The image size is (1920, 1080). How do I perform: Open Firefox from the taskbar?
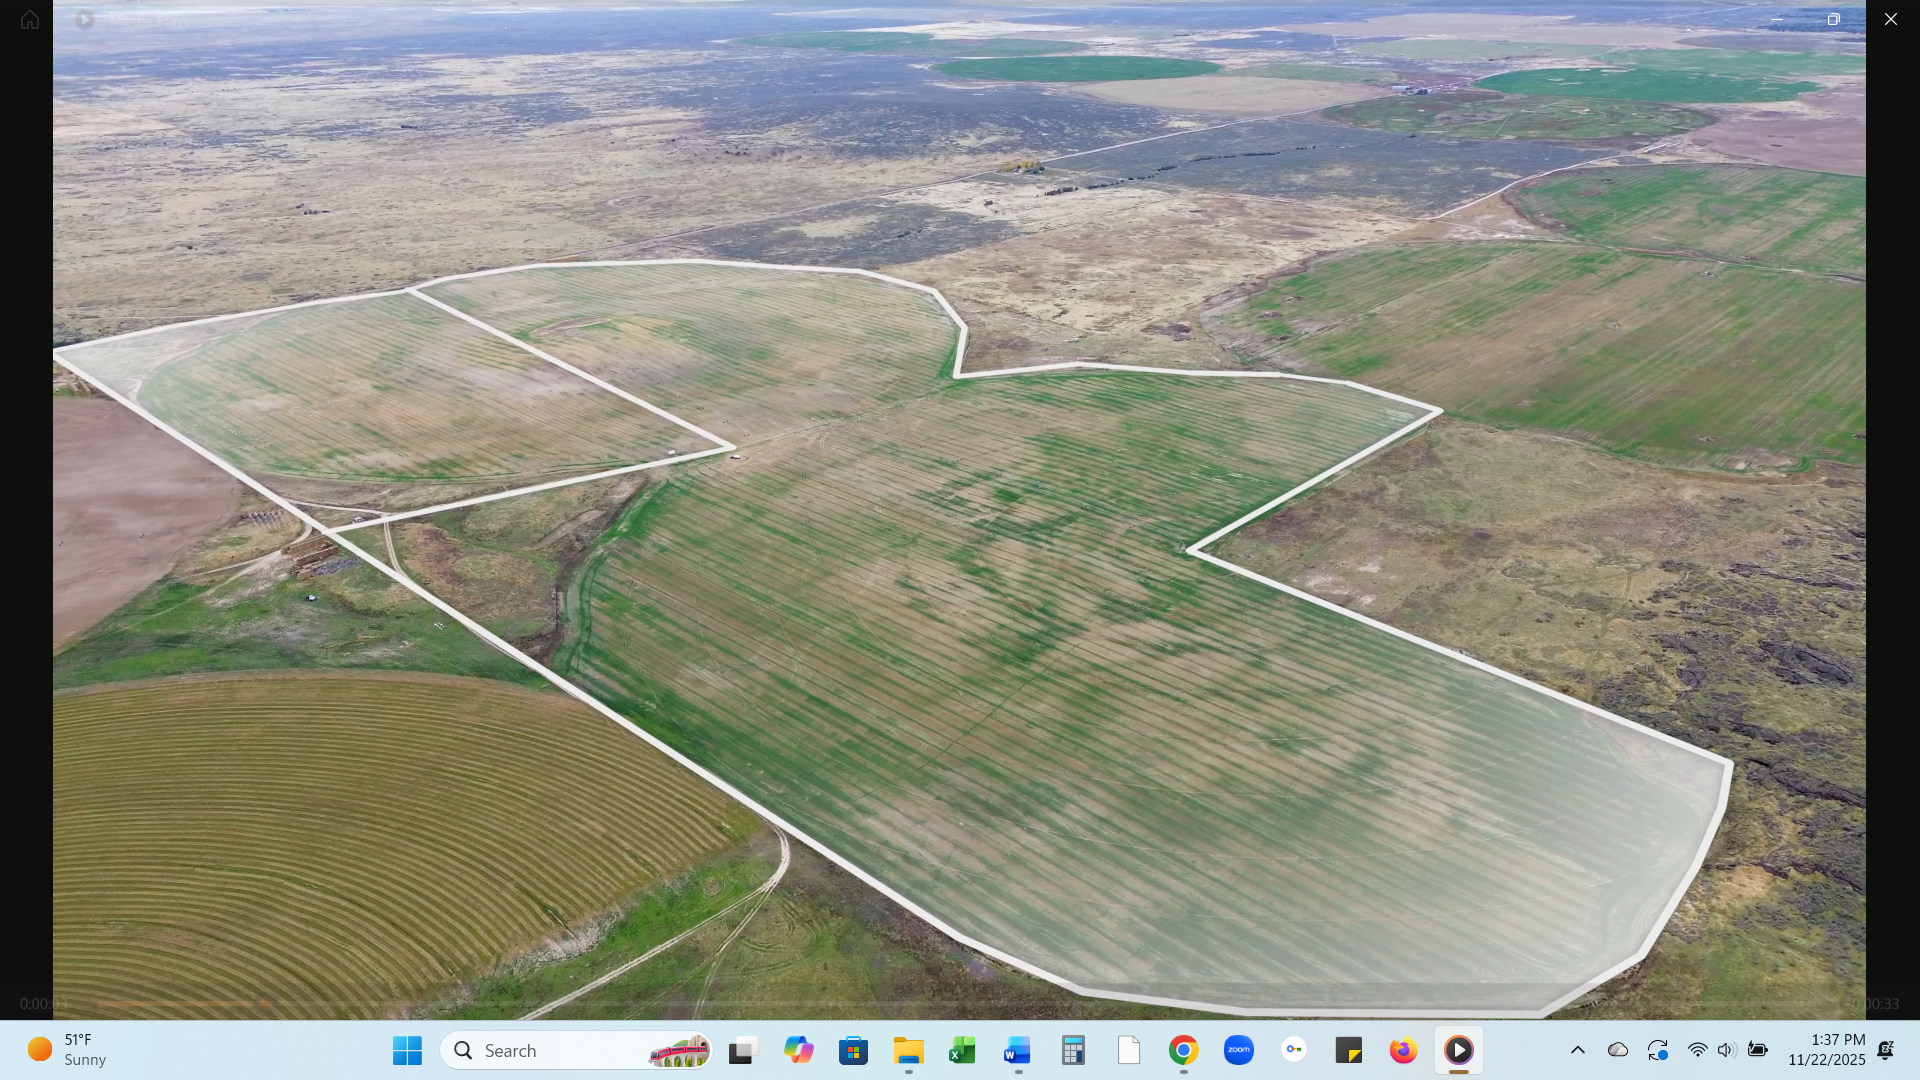pyautogui.click(x=1403, y=1050)
